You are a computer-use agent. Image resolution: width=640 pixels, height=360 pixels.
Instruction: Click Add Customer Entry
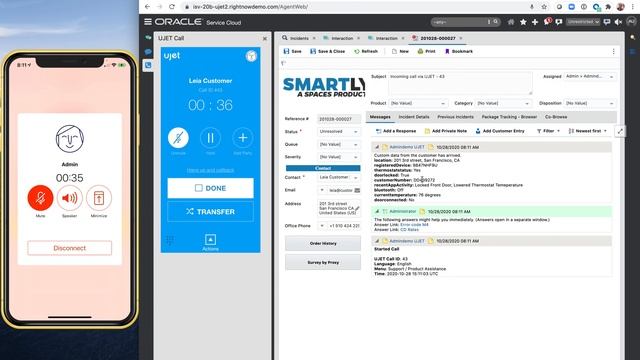pyautogui.click(x=500, y=131)
